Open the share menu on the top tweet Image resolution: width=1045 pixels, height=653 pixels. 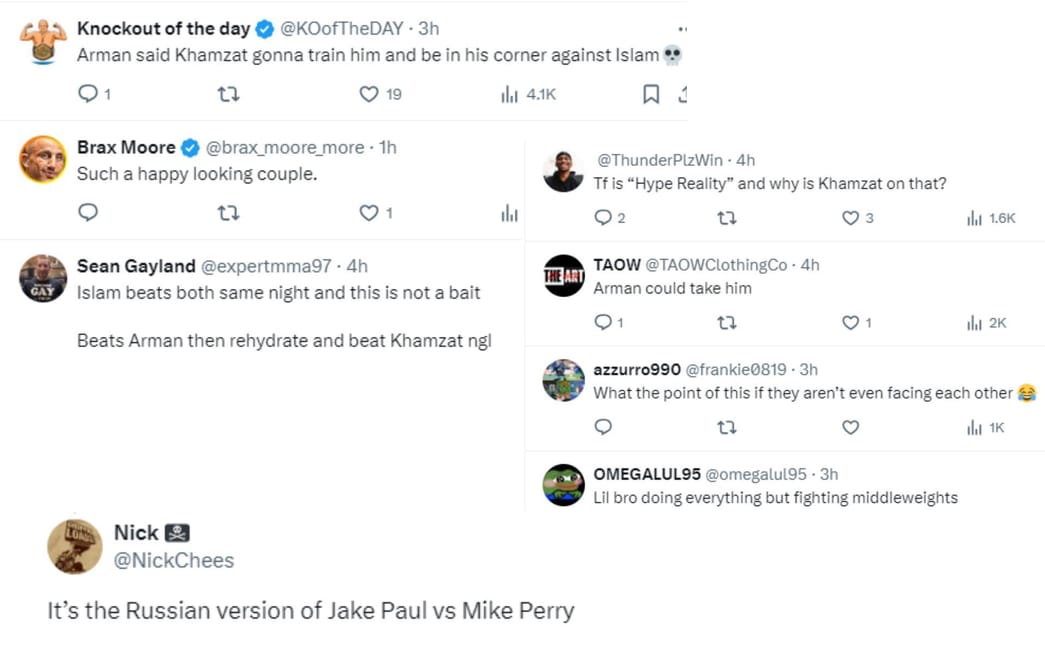pyautogui.click(x=683, y=93)
